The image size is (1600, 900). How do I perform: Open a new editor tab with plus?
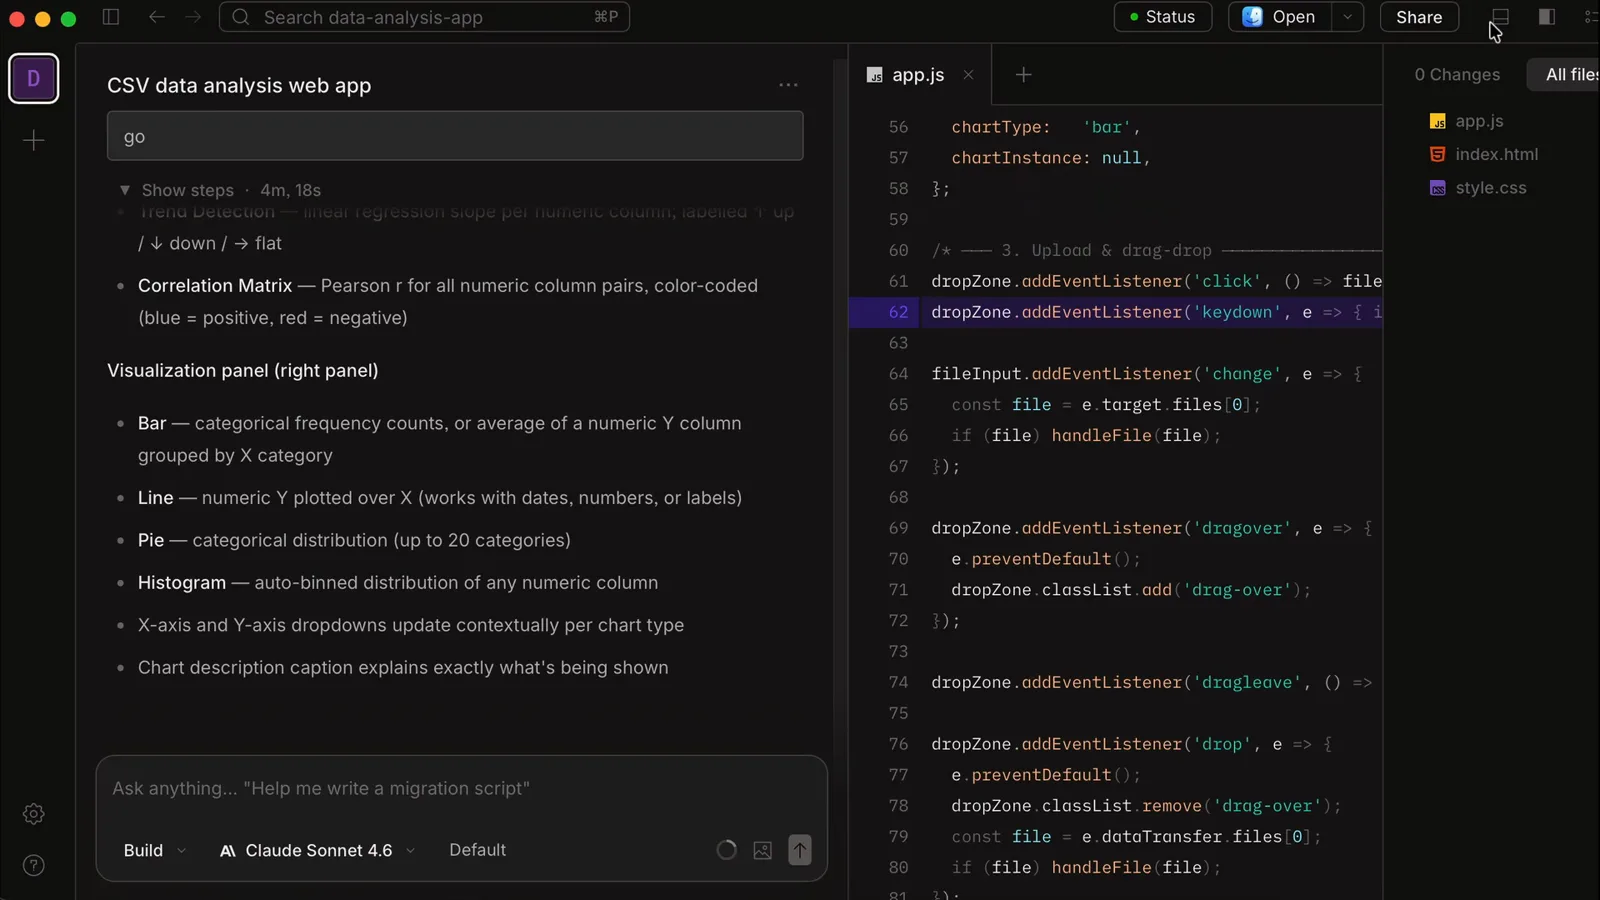coord(1023,75)
